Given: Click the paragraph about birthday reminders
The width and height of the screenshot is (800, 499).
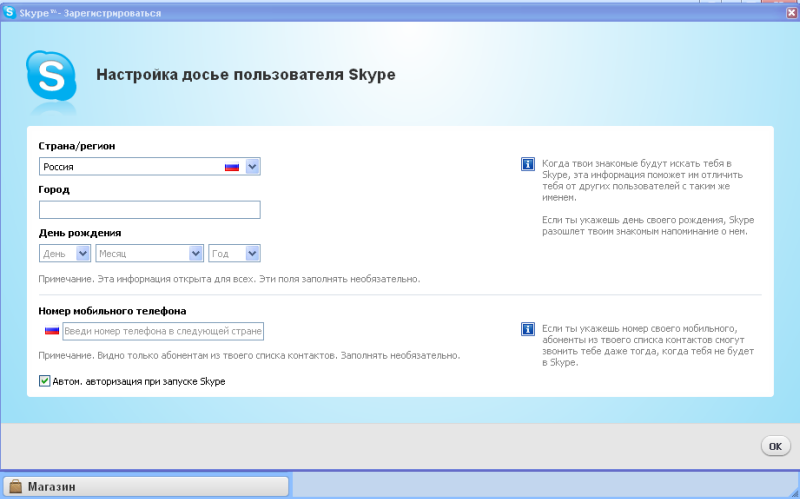Looking at the screenshot, I should (648, 226).
